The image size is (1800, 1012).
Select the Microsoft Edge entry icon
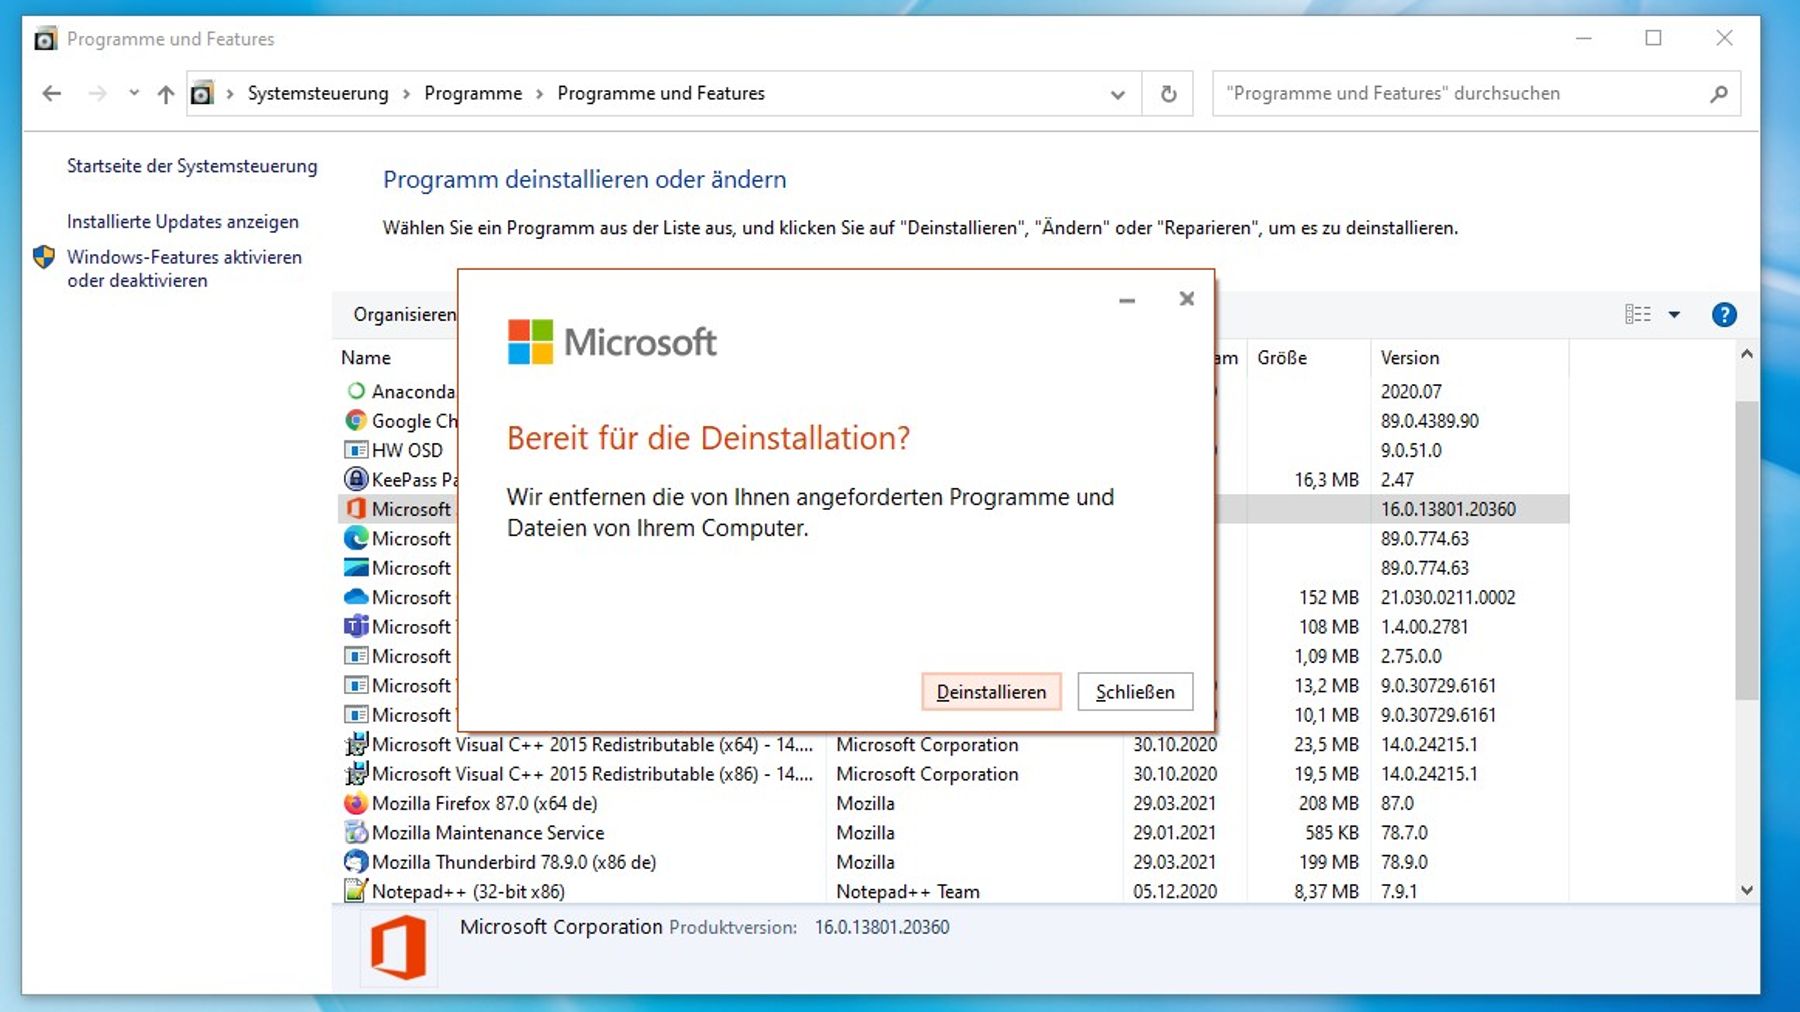(356, 538)
